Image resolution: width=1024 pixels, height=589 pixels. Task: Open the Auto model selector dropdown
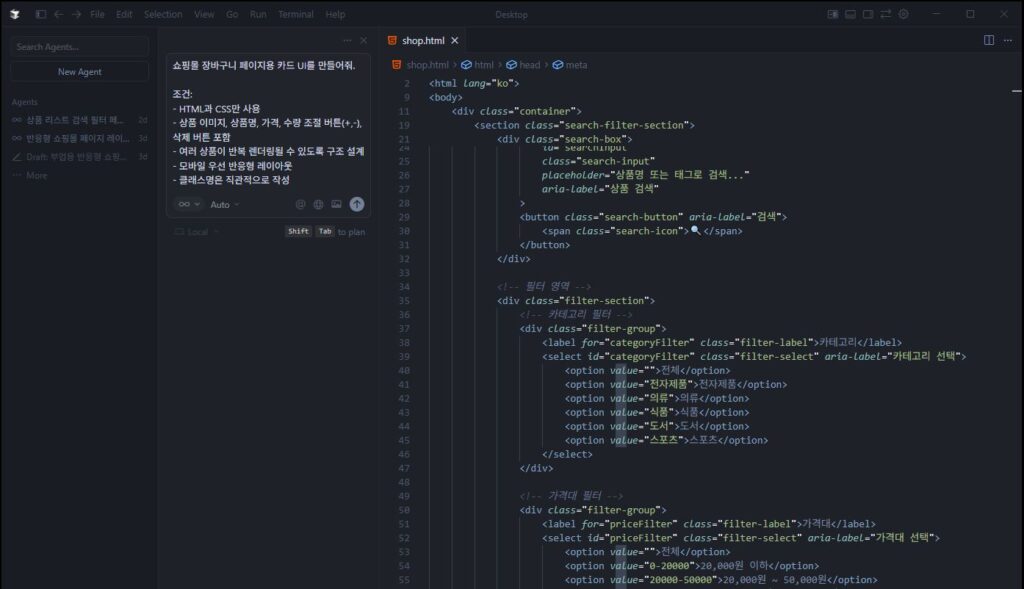click(x=222, y=204)
